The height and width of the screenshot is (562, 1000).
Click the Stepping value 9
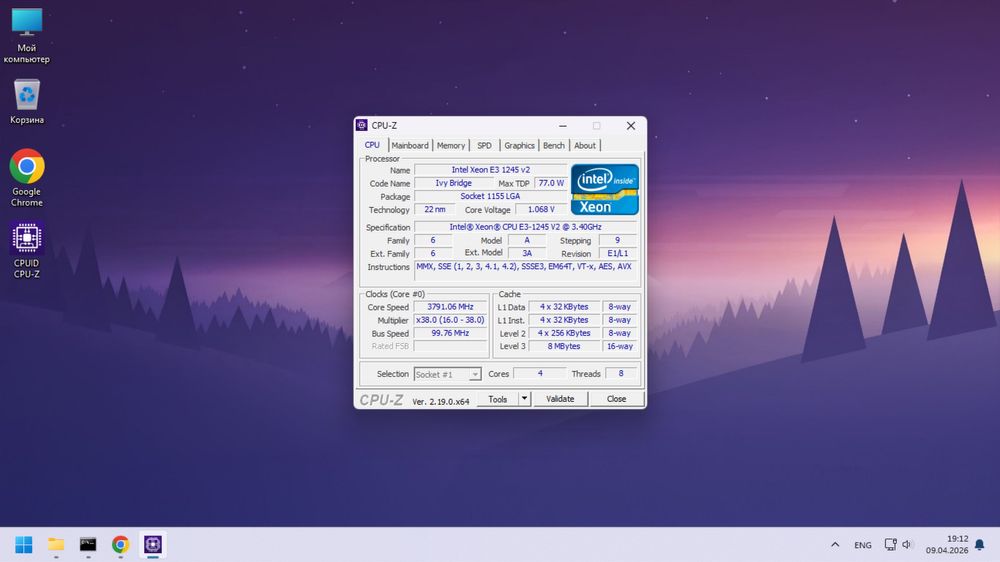617,240
